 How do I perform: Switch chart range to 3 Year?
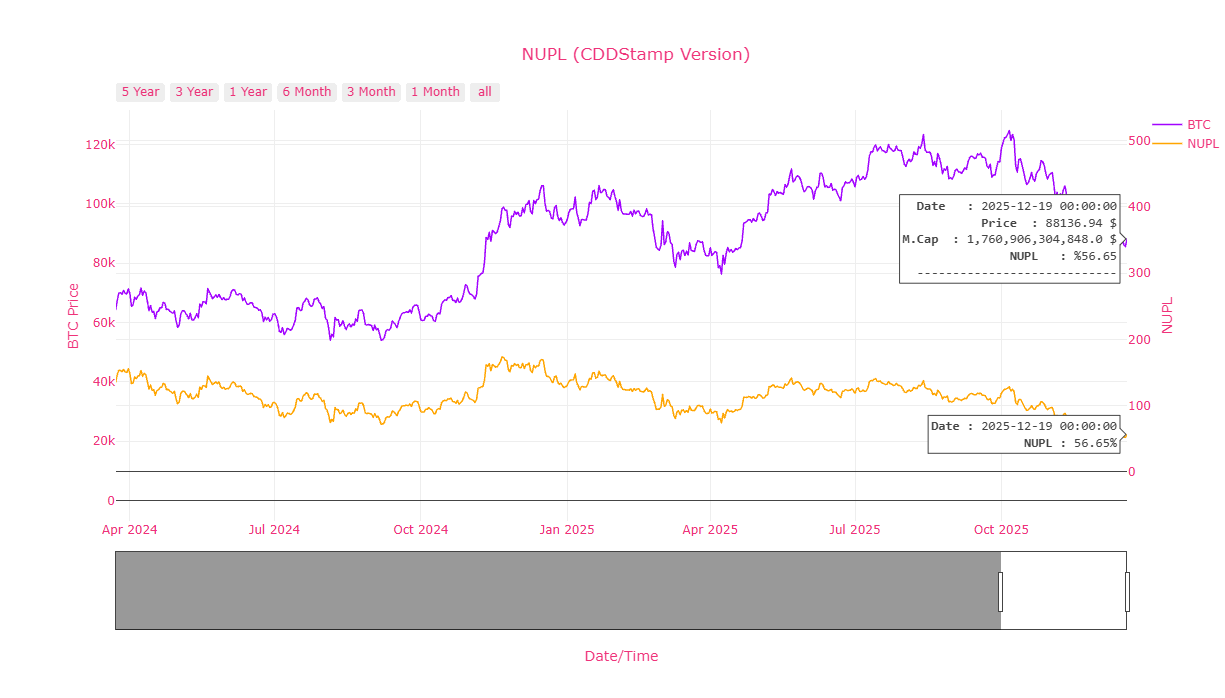pos(194,92)
